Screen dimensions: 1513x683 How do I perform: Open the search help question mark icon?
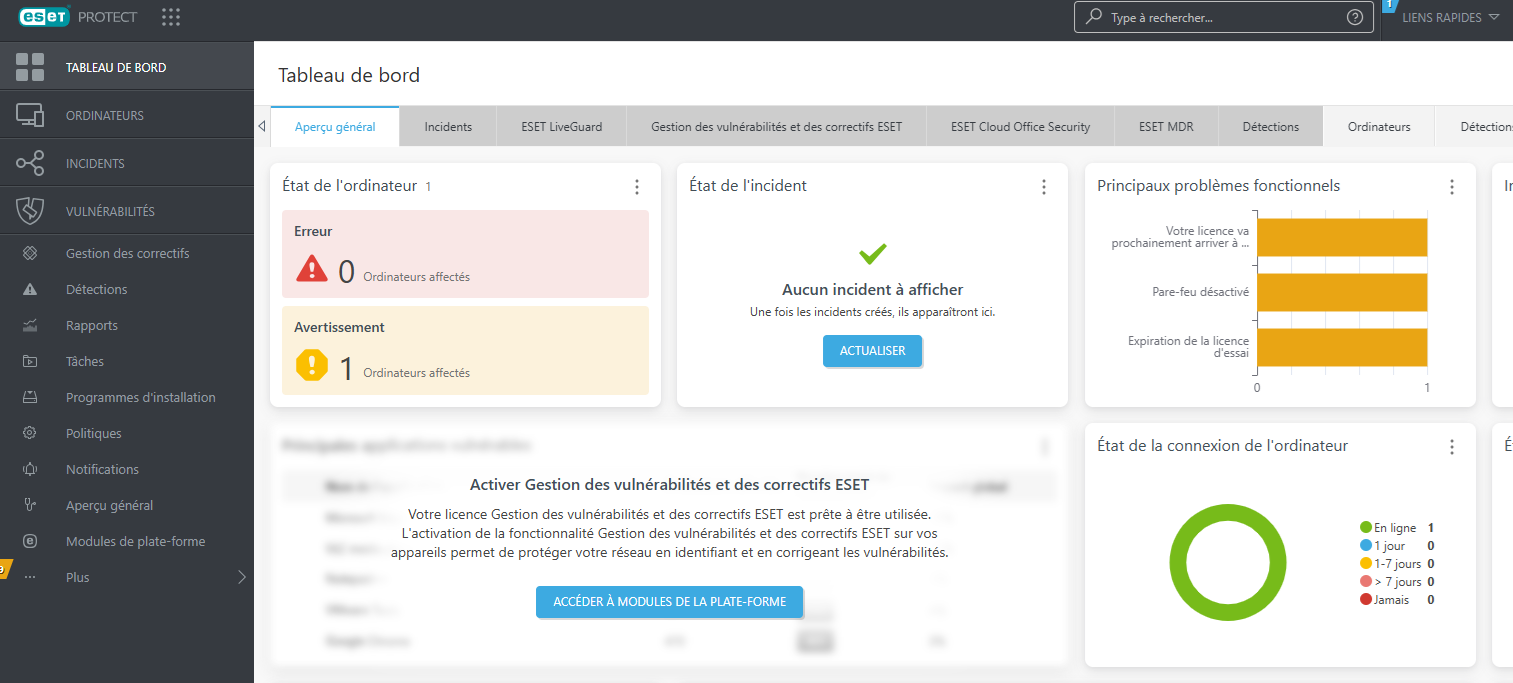[x=1355, y=17]
